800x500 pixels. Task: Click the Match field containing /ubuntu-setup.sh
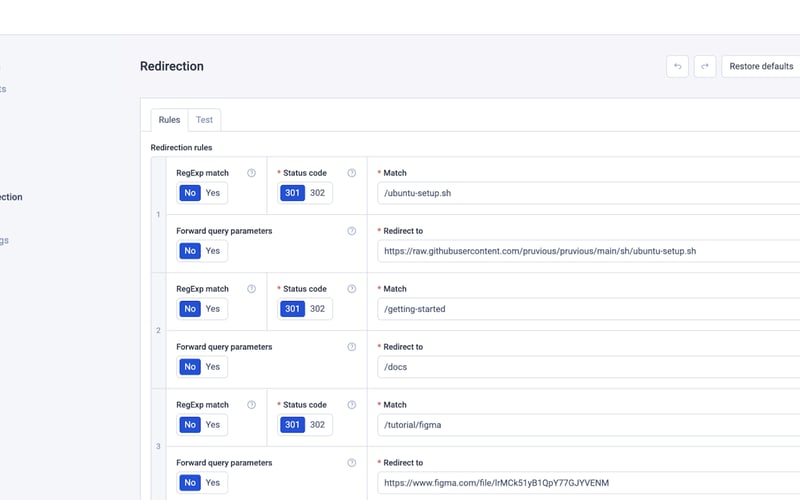pyautogui.click(x=590, y=193)
